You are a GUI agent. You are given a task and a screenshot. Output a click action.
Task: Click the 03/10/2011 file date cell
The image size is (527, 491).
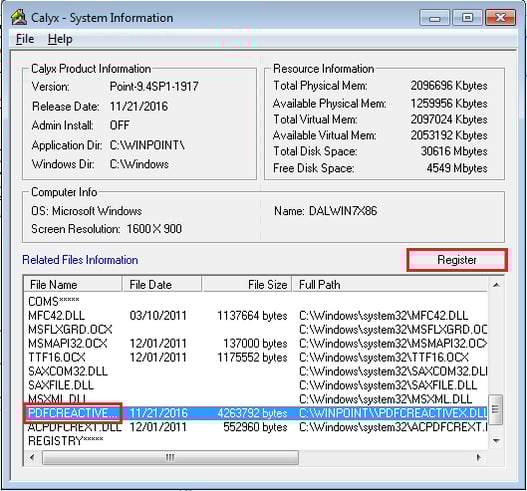click(158, 316)
